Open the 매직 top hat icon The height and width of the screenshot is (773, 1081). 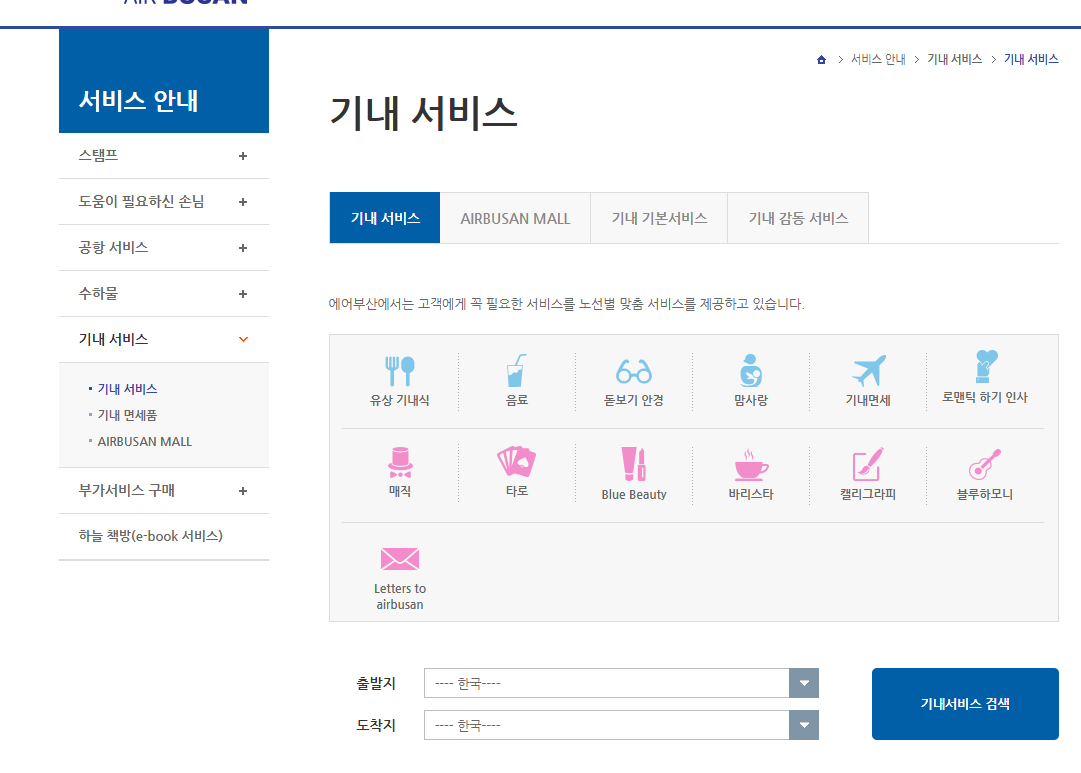pyautogui.click(x=400, y=463)
